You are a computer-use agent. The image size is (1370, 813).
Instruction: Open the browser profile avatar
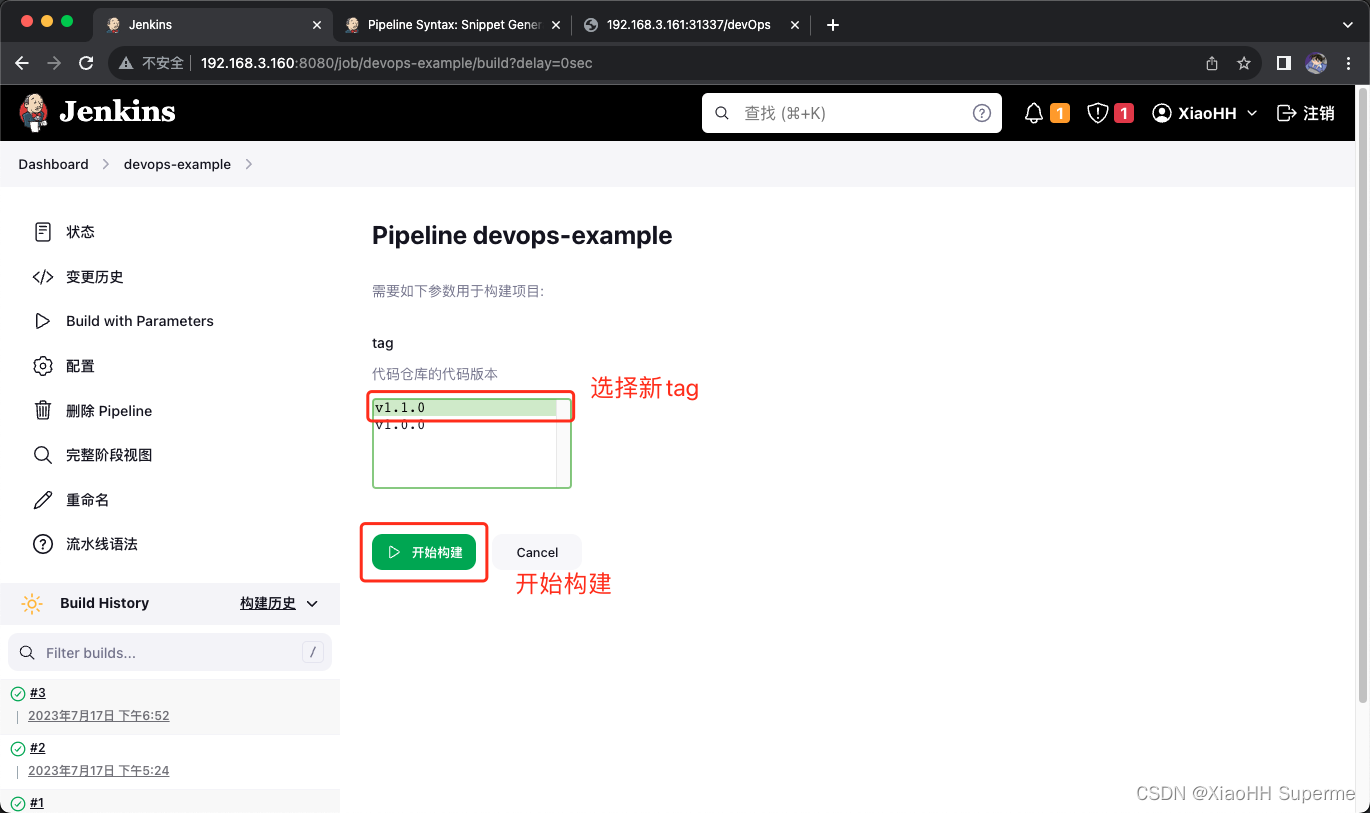point(1316,63)
